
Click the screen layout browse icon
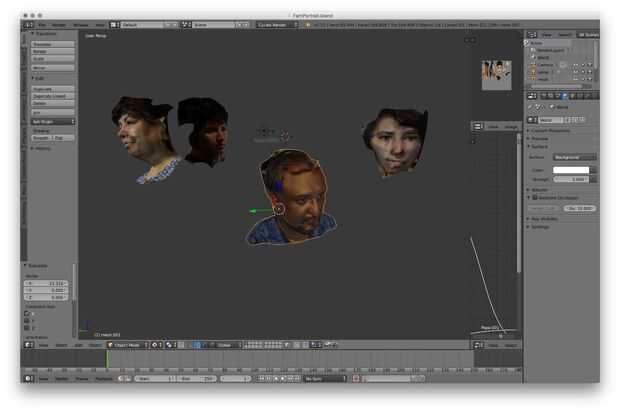point(113,24)
